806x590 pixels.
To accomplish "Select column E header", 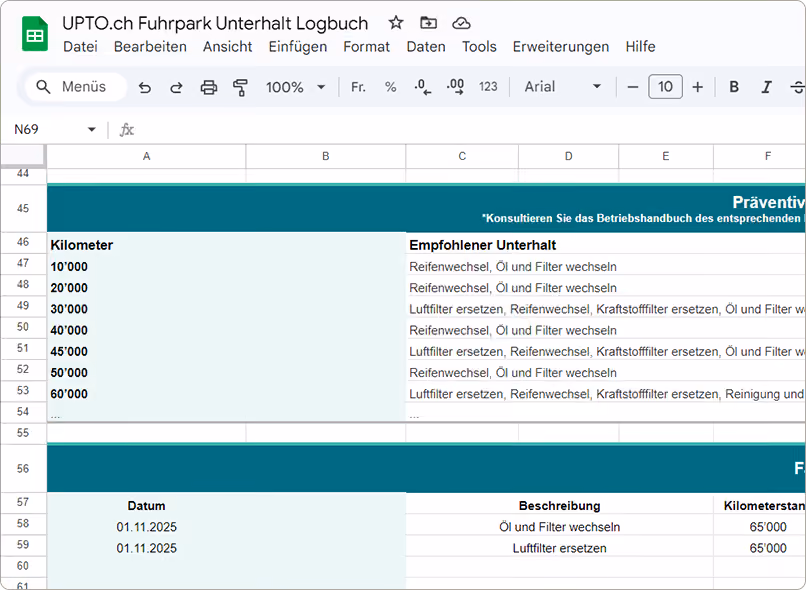I will 666,156.
